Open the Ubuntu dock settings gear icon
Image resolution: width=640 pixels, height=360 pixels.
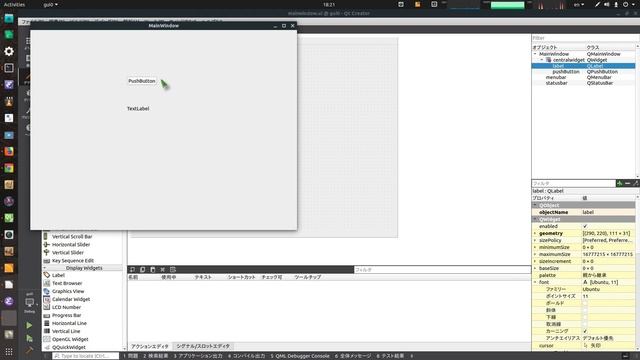[9, 51]
